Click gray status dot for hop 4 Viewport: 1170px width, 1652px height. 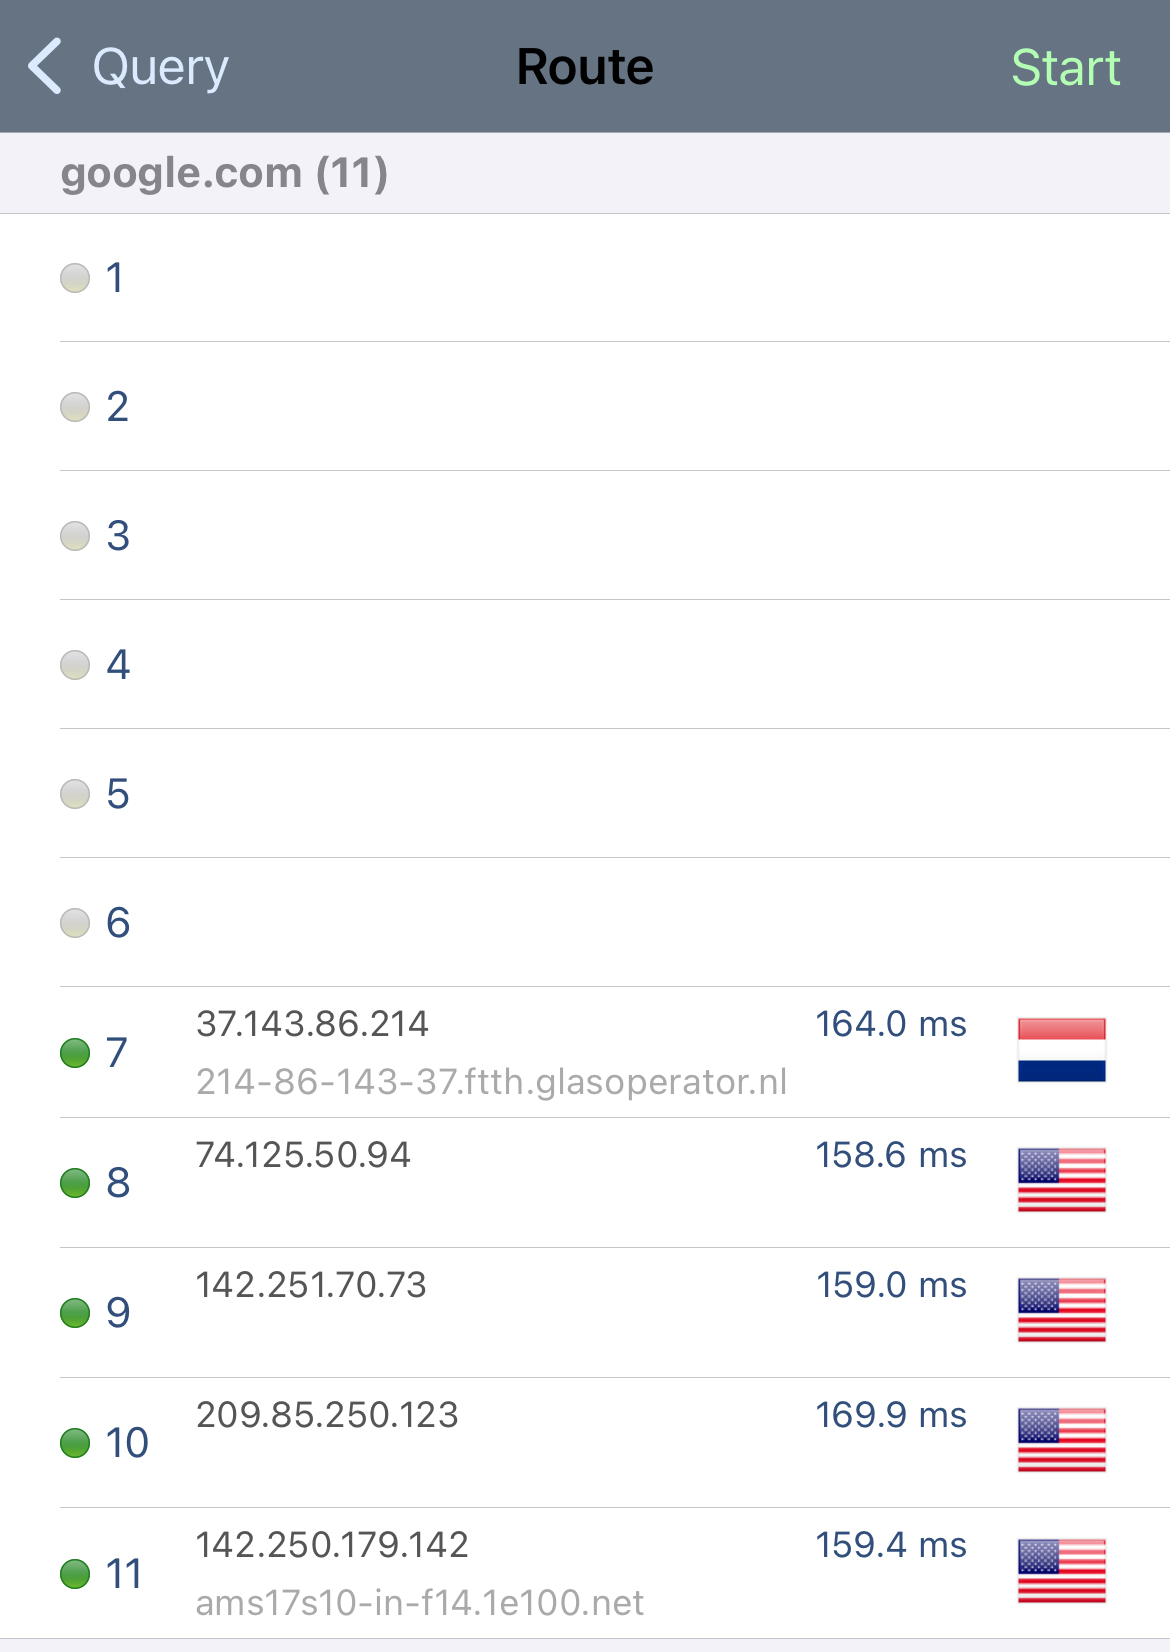pyautogui.click(x=75, y=664)
